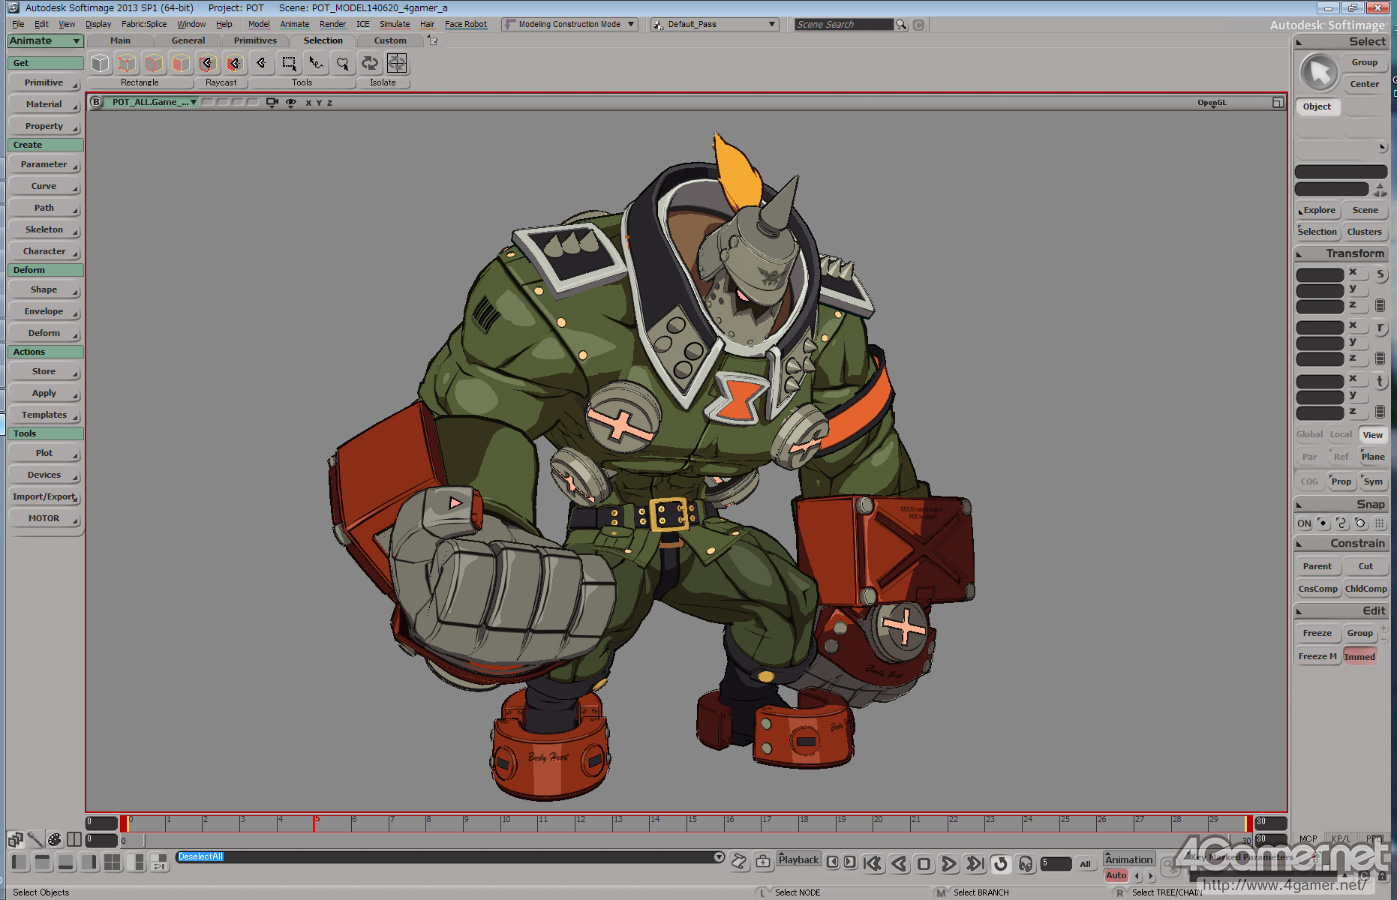Toggle the loop playback button
The height and width of the screenshot is (900, 1397).
[x=1001, y=863]
